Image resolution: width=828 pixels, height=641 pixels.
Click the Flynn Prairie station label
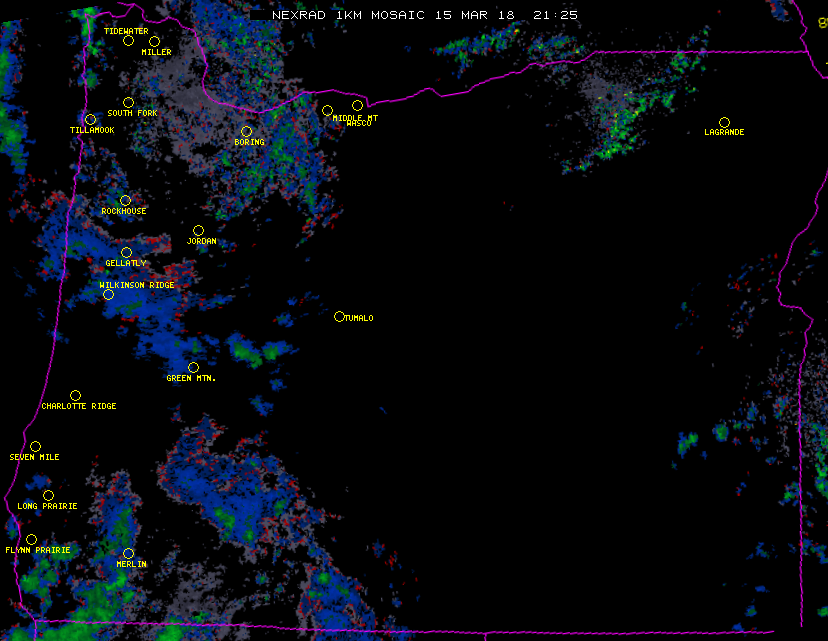pos(37,550)
